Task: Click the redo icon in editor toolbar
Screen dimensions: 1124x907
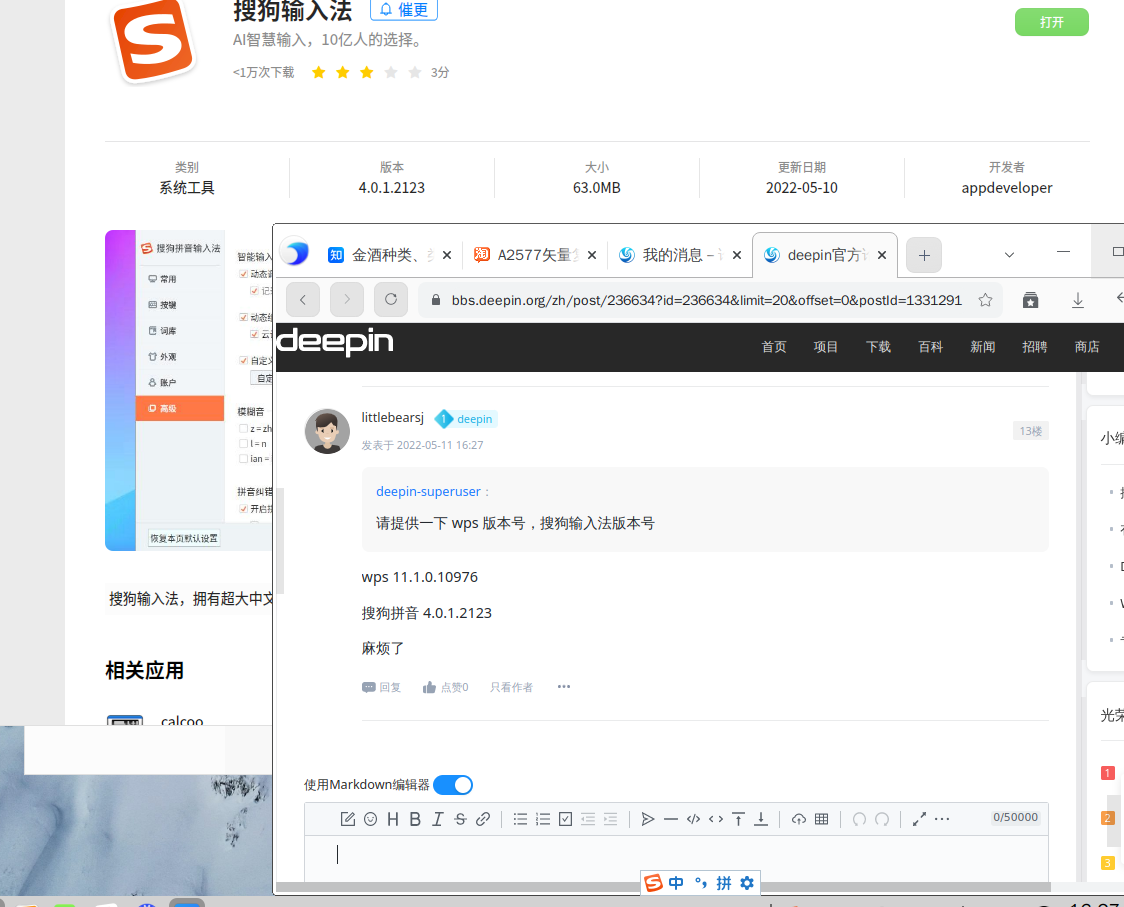Action: coord(882,819)
